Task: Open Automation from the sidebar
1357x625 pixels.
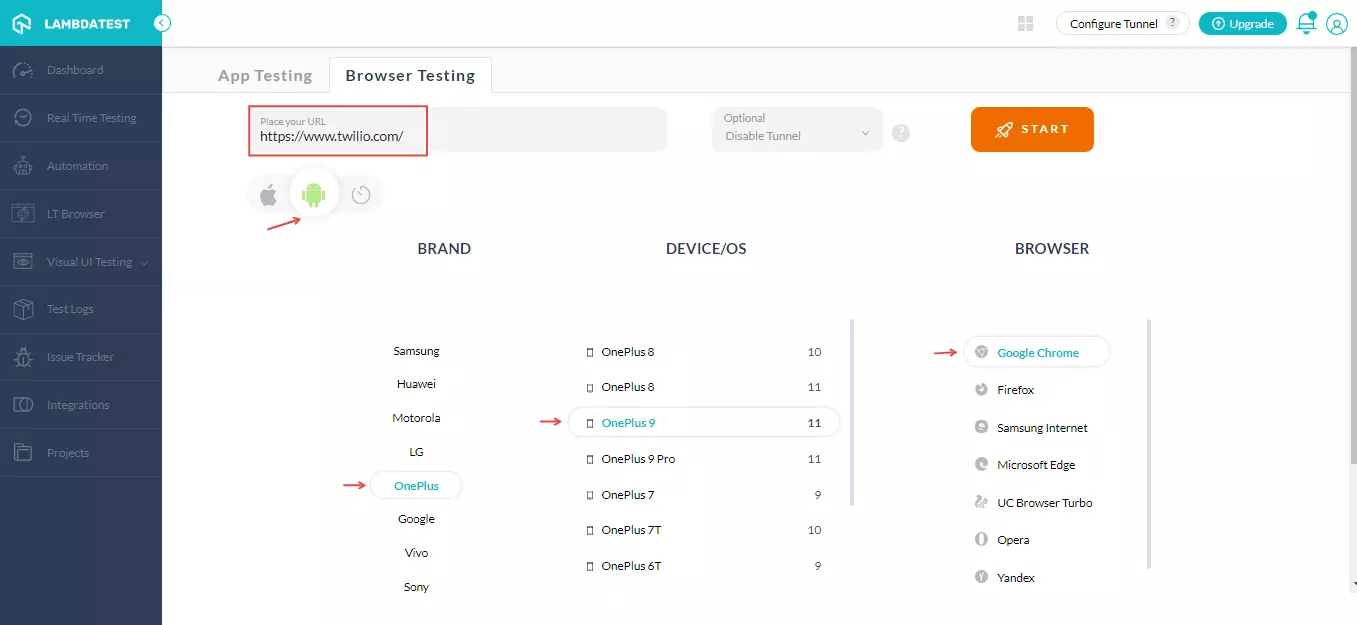Action: pyautogui.click(x=77, y=166)
